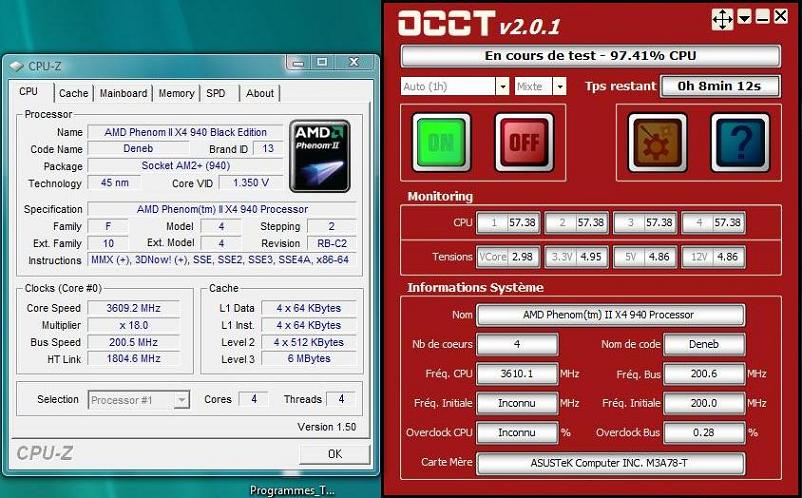Click the Core Speed value 3609.2 MHz
The height and width of the screenshot is (498, 802).
tap(133, 308)
